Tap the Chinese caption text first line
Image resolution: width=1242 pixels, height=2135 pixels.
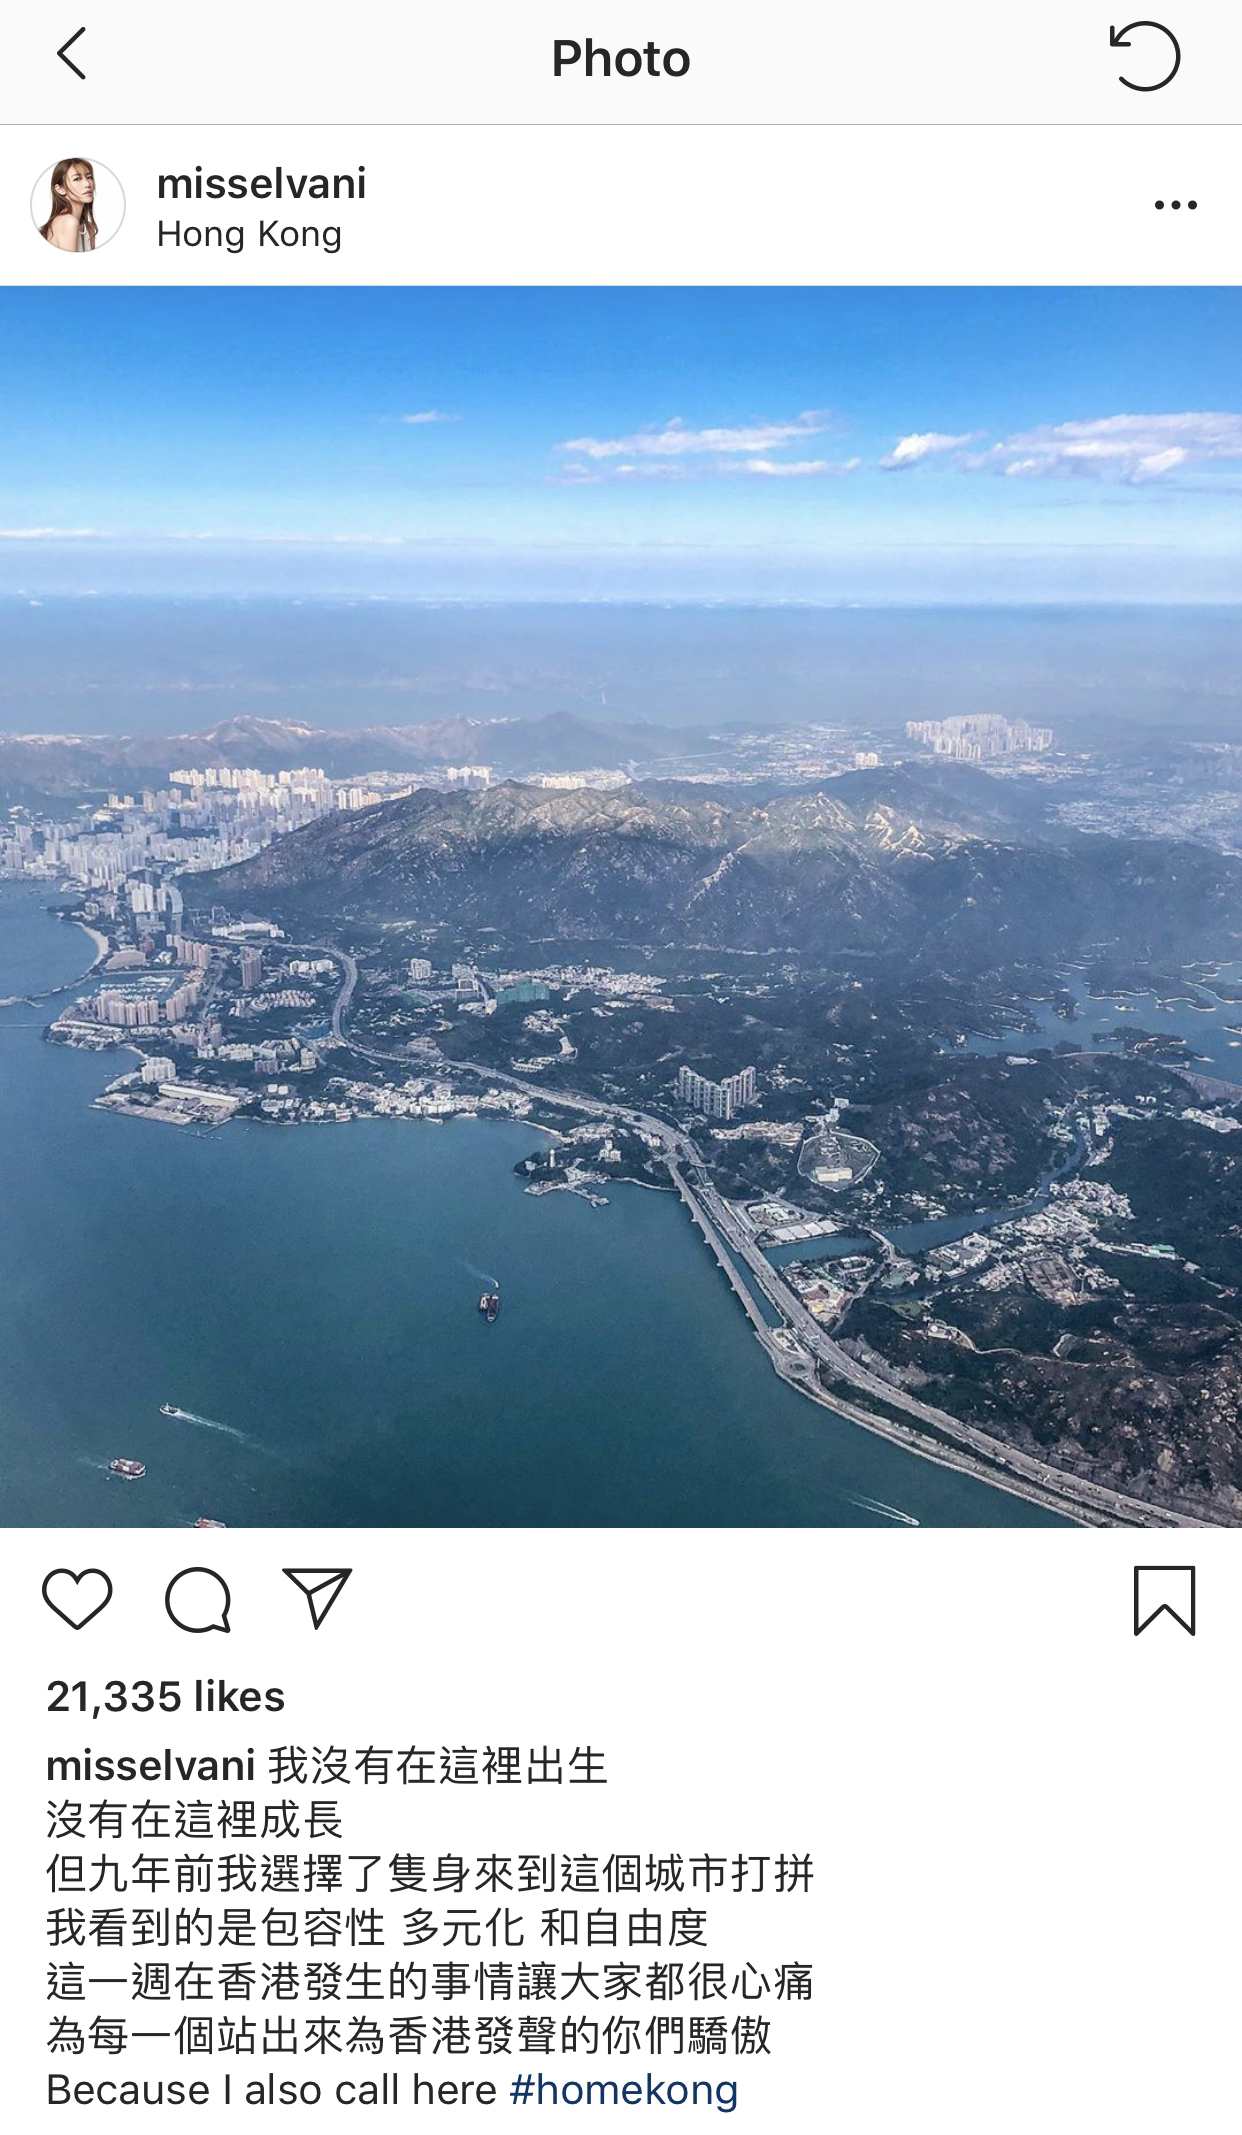point(438,1766)
